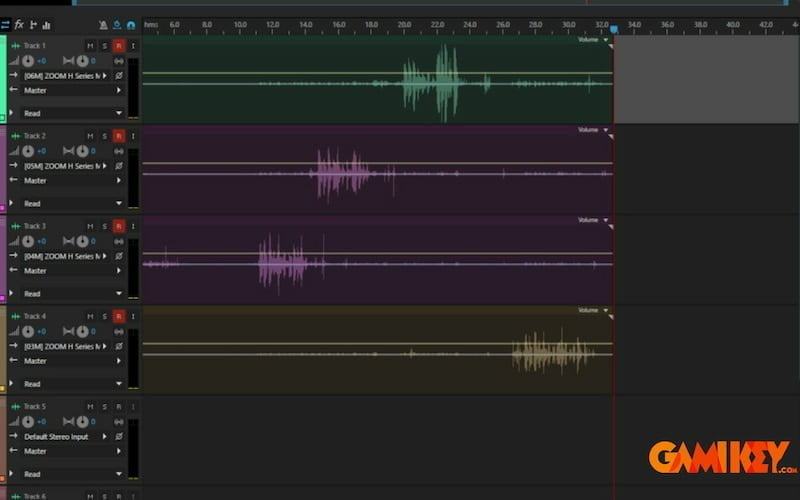Toggle Sum to Mono on Track 1
Image resolution: width=800 pixels, height=500 pixels.
tap(119, 61)
